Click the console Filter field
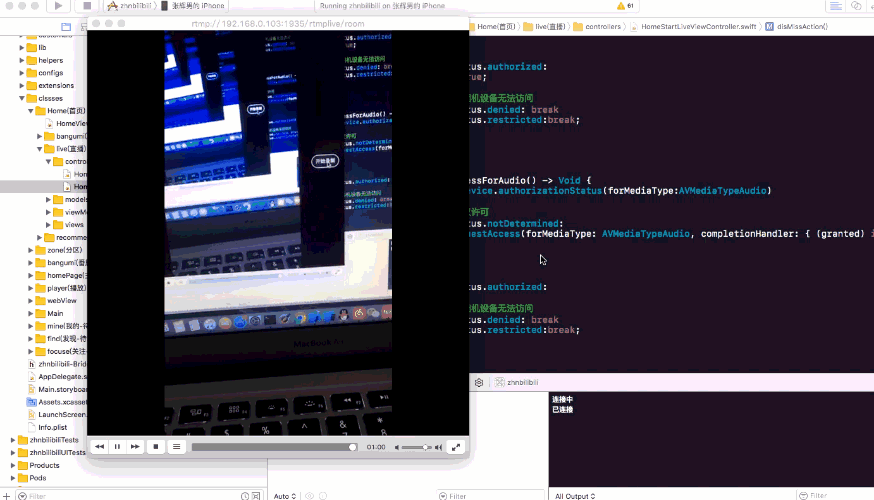This screenshot has height=500, width=874. 835,496
